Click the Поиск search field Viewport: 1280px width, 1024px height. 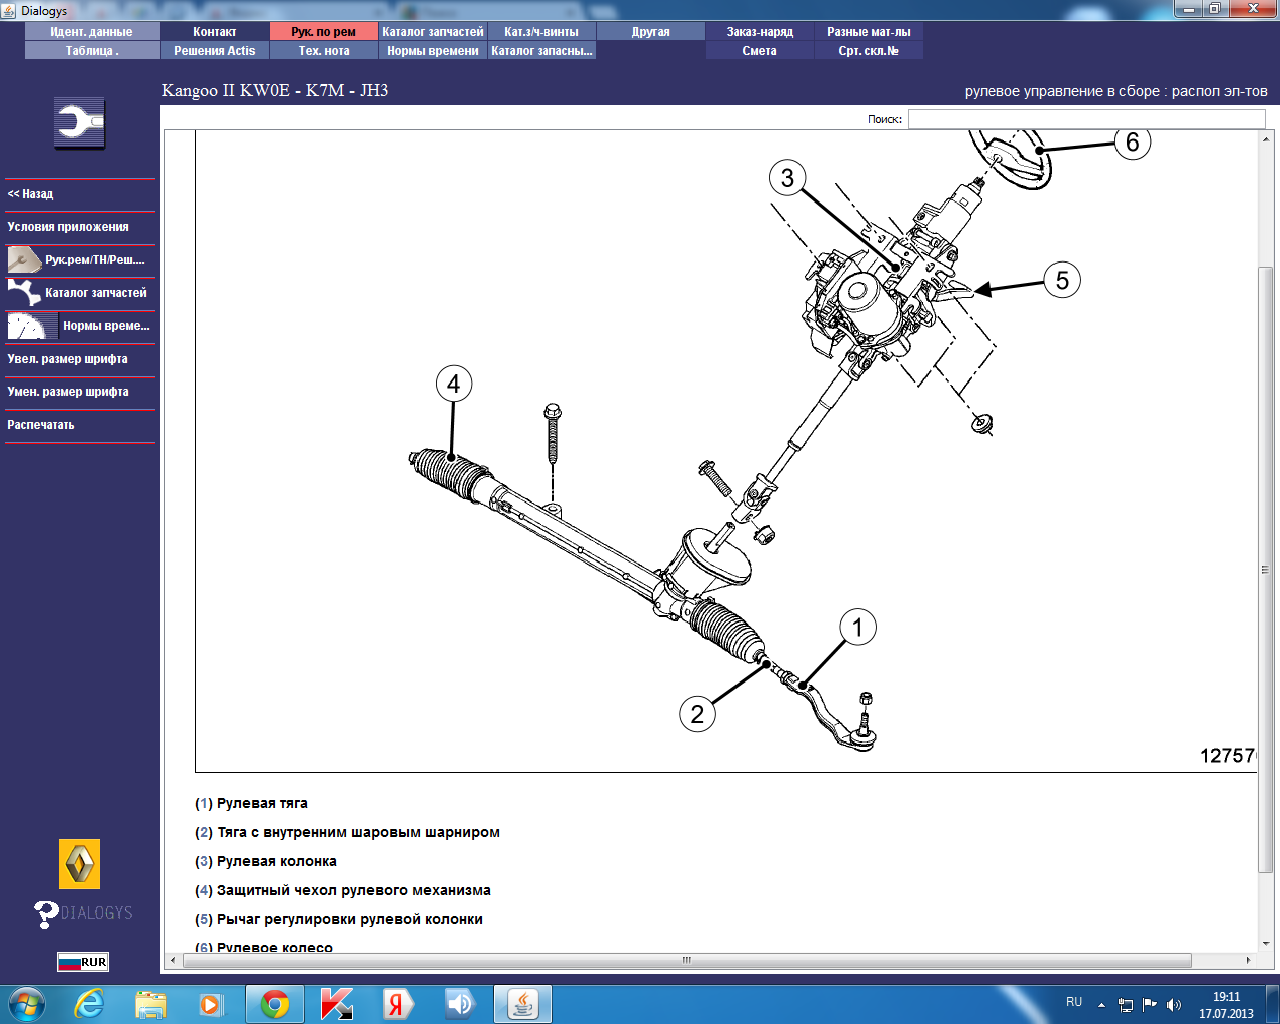click(x=1087, y=119)
